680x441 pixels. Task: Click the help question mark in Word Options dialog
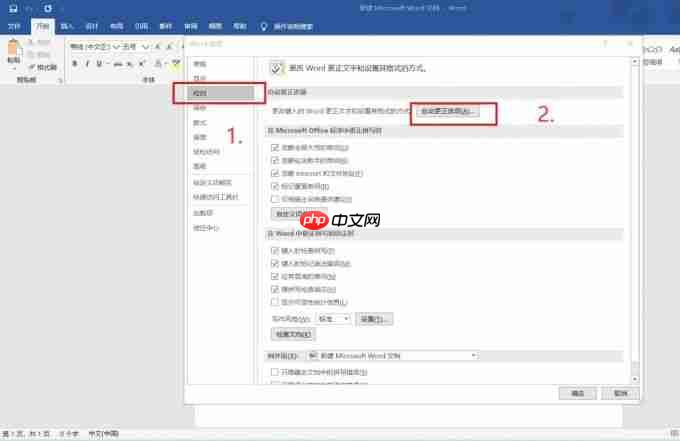click(x=605, y=43)
